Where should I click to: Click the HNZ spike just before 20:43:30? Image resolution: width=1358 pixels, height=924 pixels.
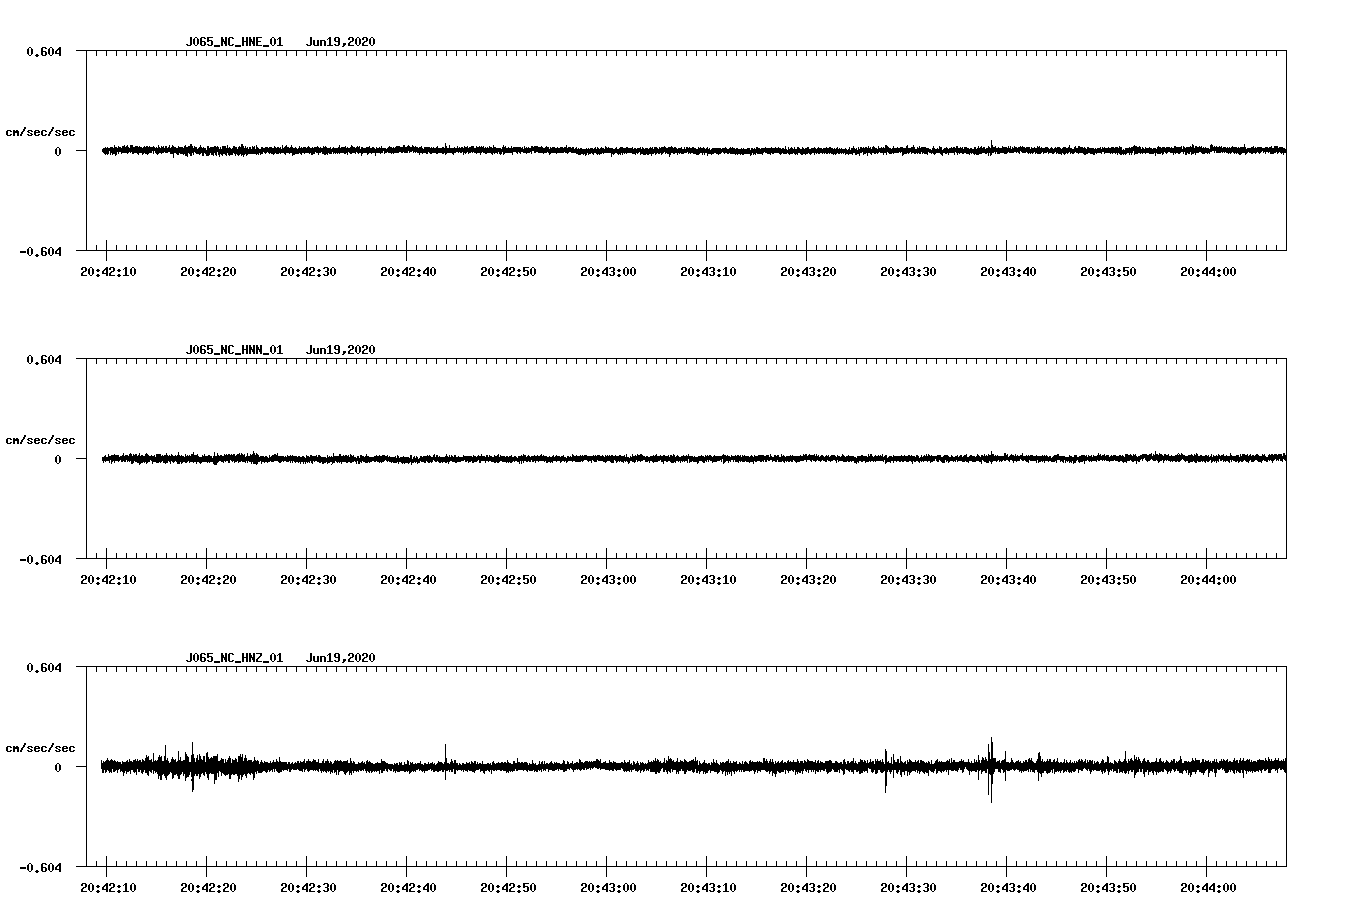point(886,770)
